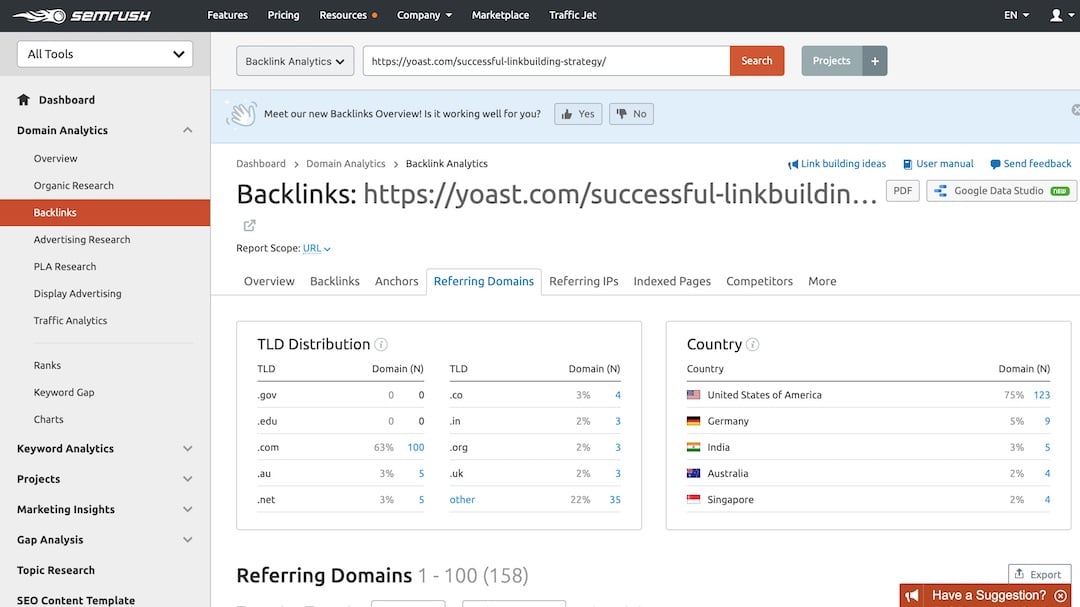Click thumbs-down No button
The image size is (1080, 607).
pyautogui.click(x=631, y=114)
